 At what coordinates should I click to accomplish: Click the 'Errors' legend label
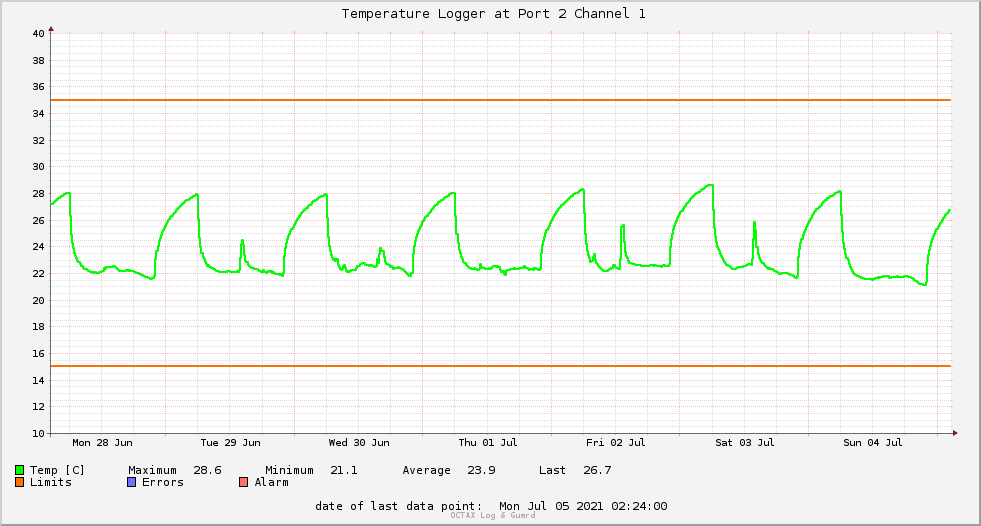pyautogui.click(x=163, y=482)
